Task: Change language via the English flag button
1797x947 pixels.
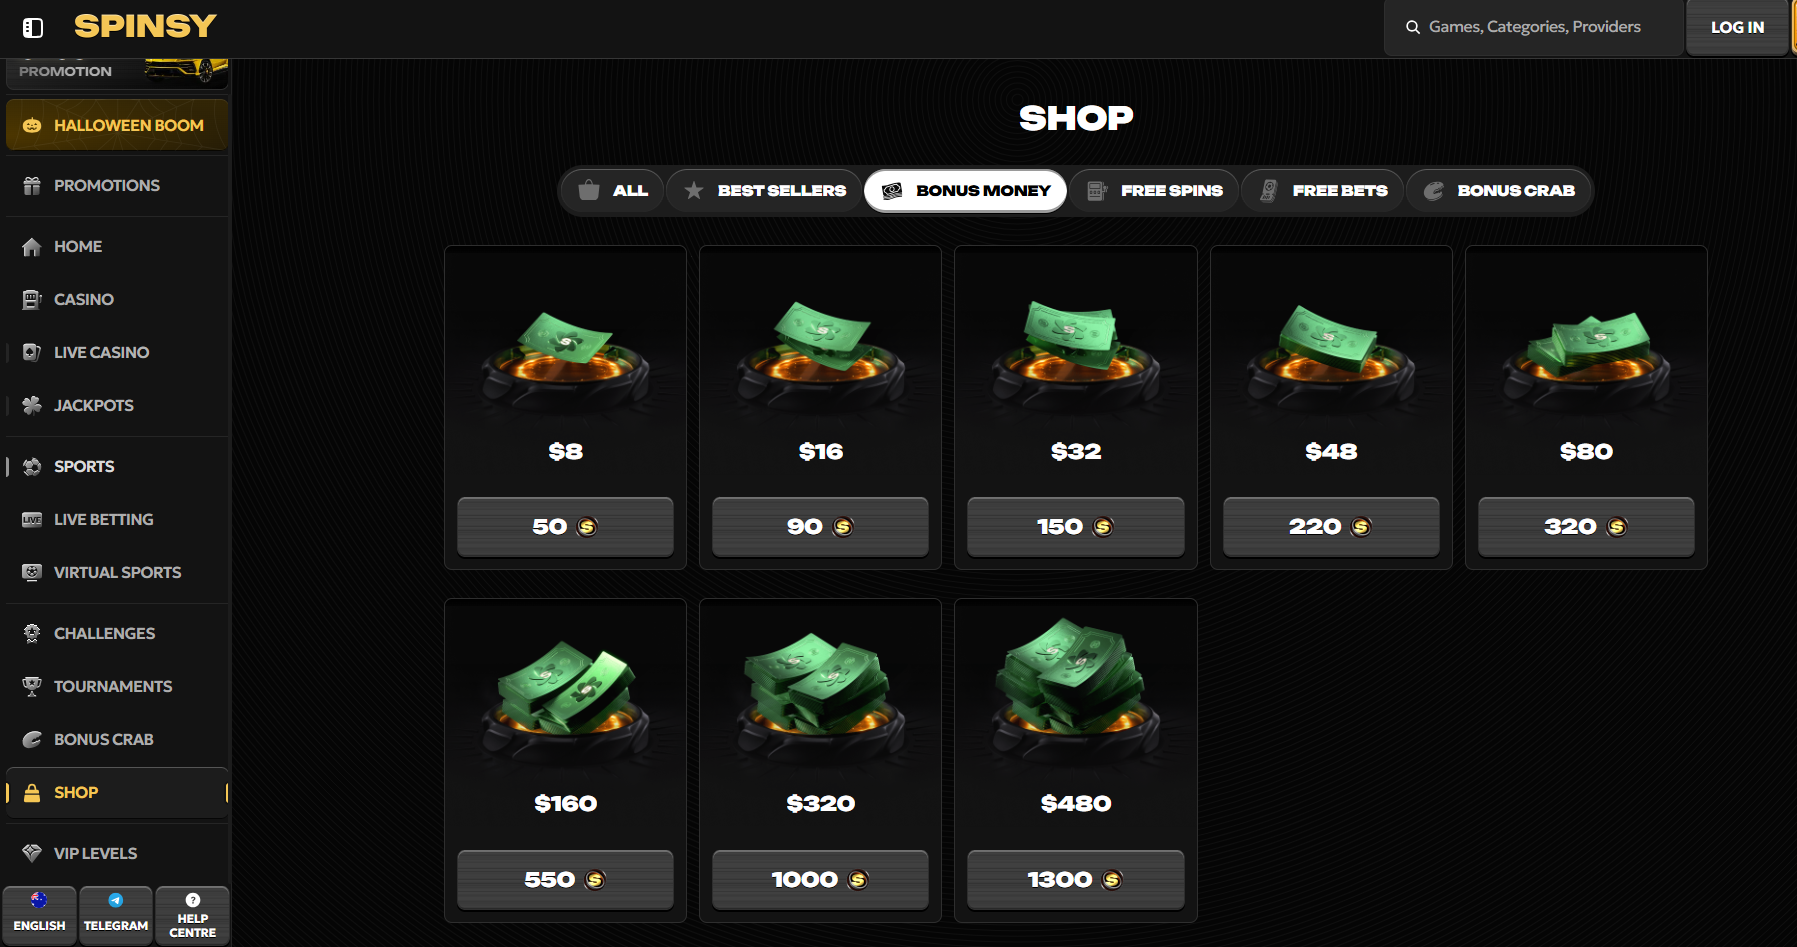Action: click(39, 914)
